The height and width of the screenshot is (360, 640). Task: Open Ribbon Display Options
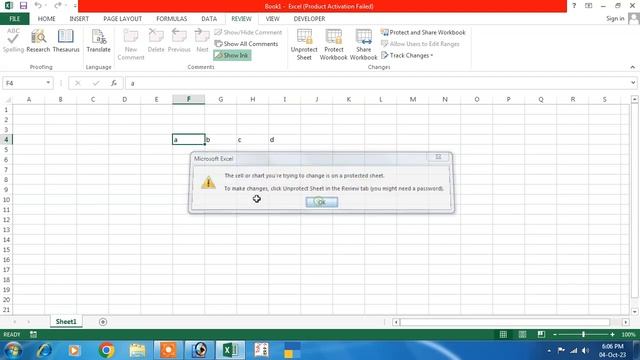click(x=589, y=6)
